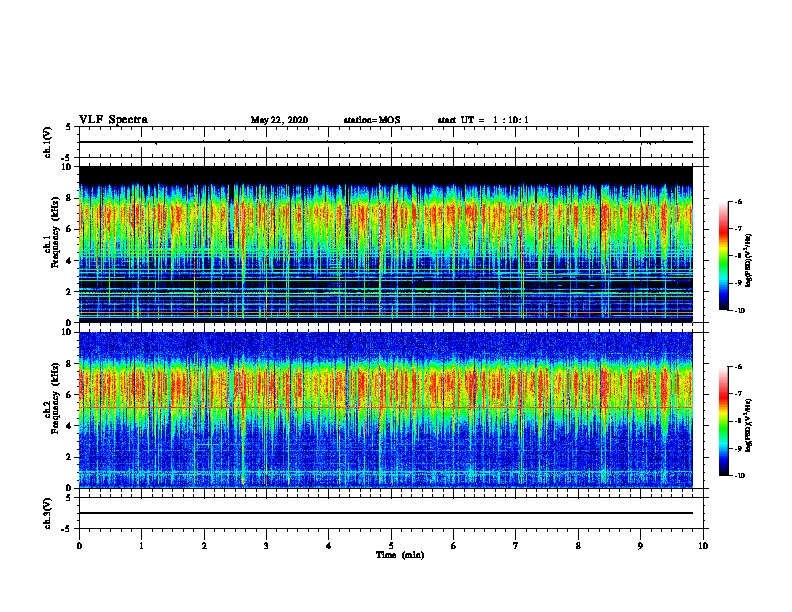
Task: Click time axis end label "10"
Action: (703, 546)
